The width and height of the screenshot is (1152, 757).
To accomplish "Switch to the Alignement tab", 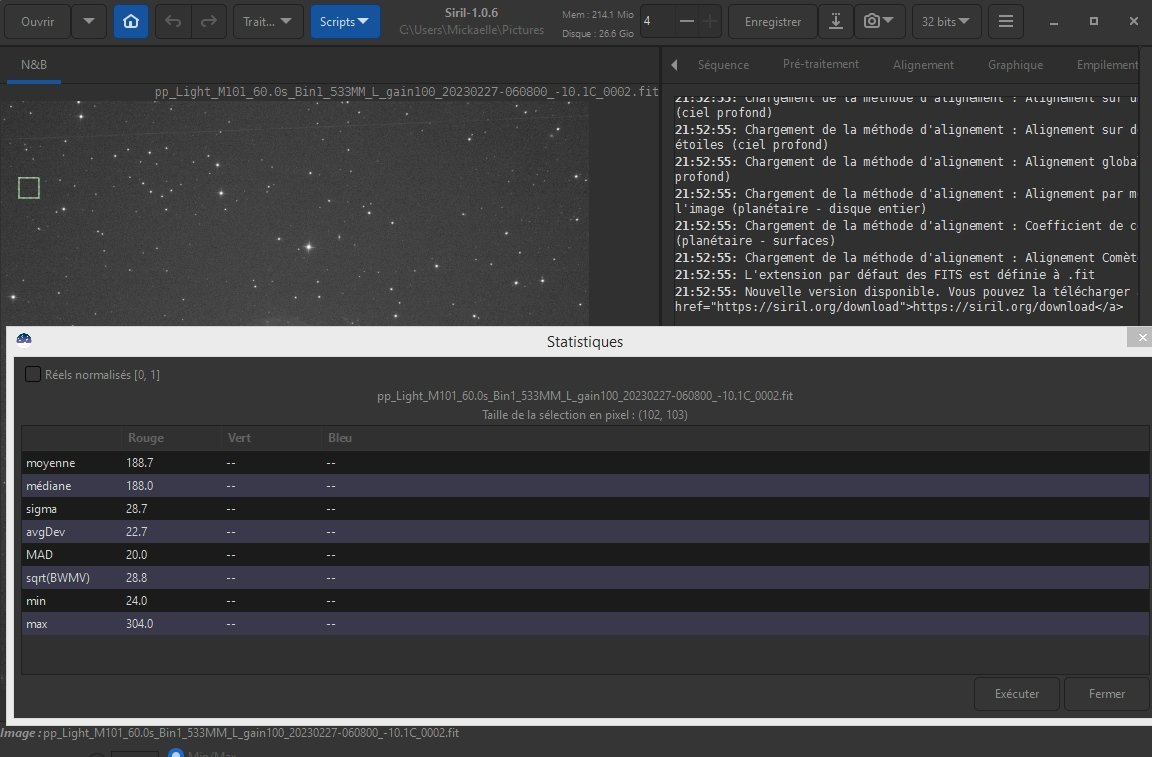I will coord(924,65).
